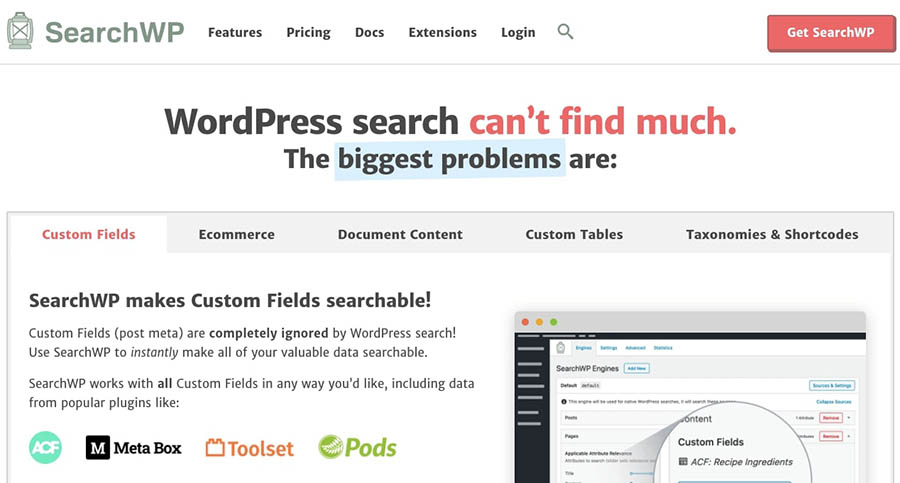The width and height of the screenshot is (900, 483).
Task: Expand the Pages row arrow beside Remove
Action: 849,437
